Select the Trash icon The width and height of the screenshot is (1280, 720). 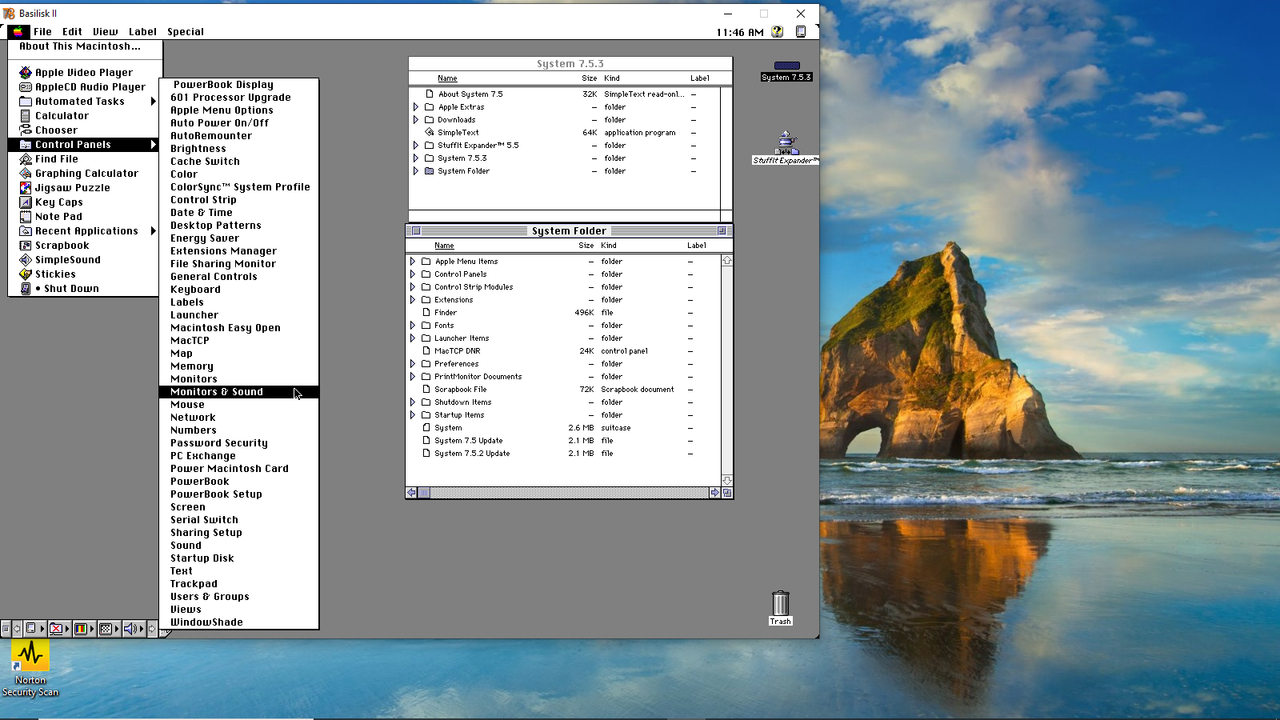[780, 608]
